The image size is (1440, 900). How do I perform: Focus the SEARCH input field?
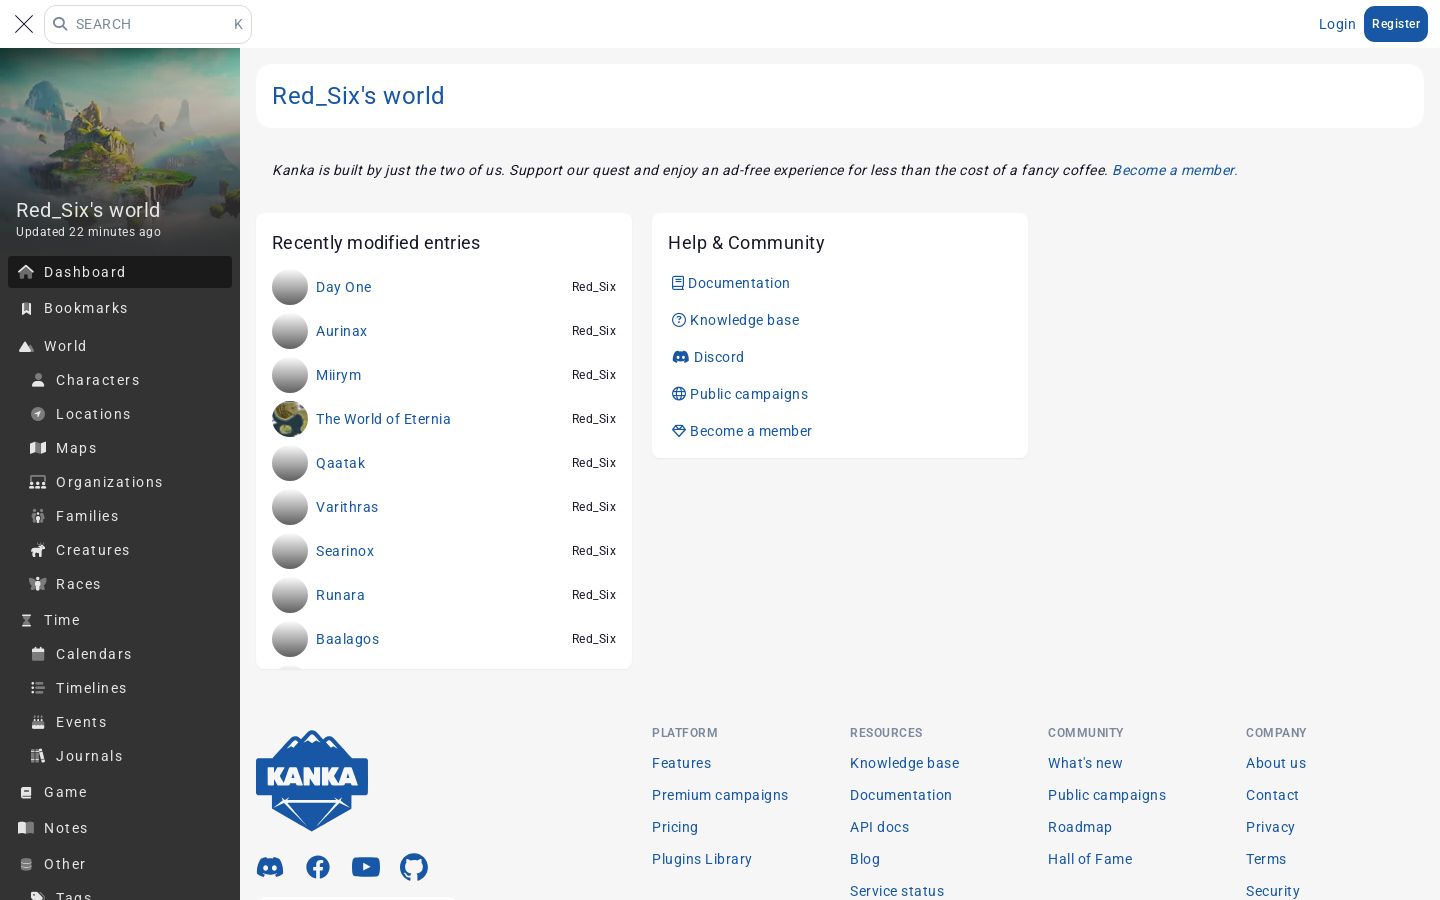point(148,24)
